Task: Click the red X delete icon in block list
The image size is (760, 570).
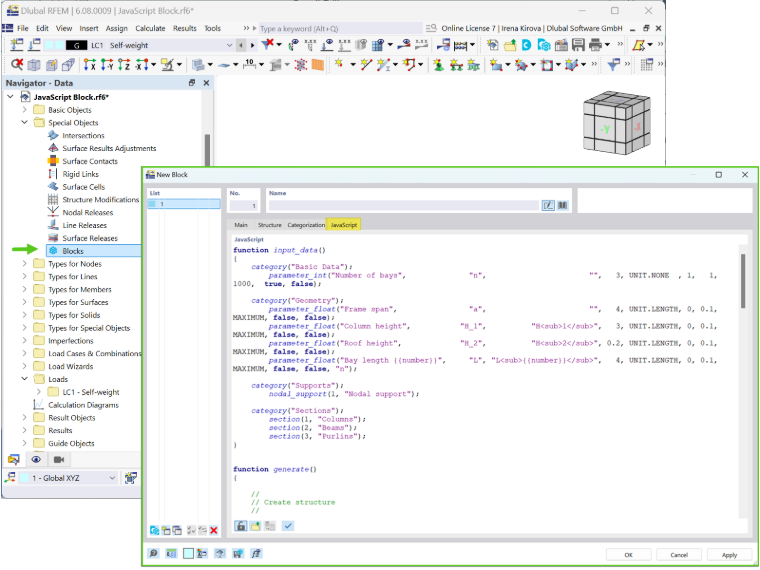Action: (x=214, y=531)
